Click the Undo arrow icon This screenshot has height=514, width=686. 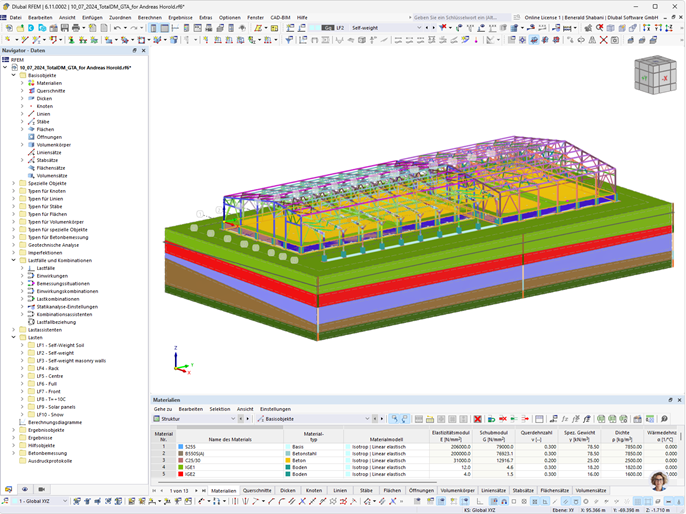click(117, 28)
